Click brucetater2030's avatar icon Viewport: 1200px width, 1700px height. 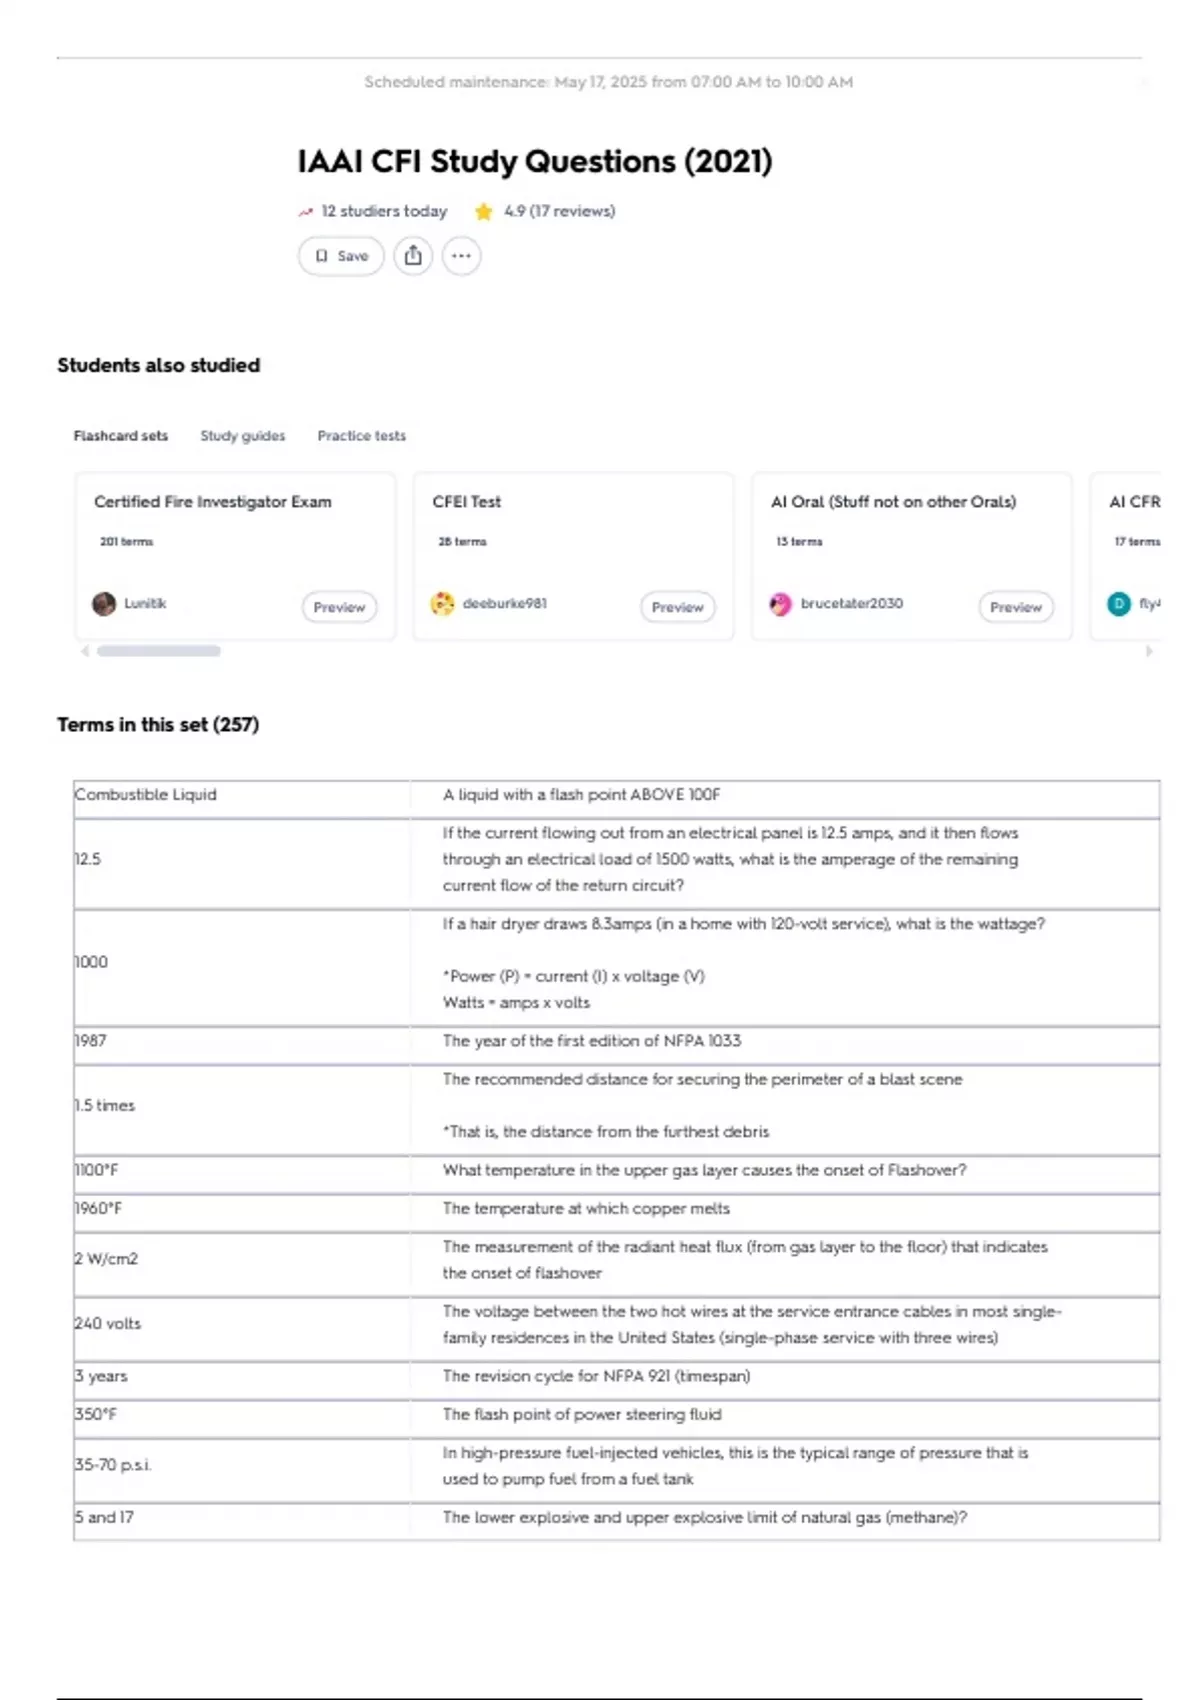pyautogui.click(x=781, y=604)
